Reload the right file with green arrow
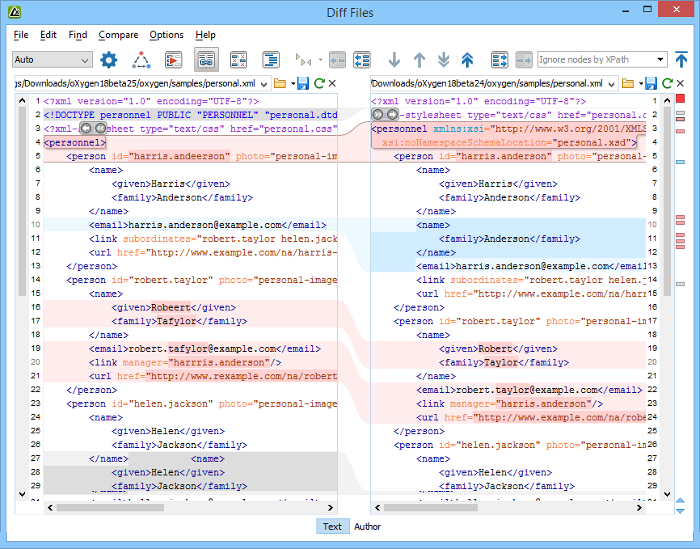This screenshot has width=700, height=549. (x=667, y=84)
